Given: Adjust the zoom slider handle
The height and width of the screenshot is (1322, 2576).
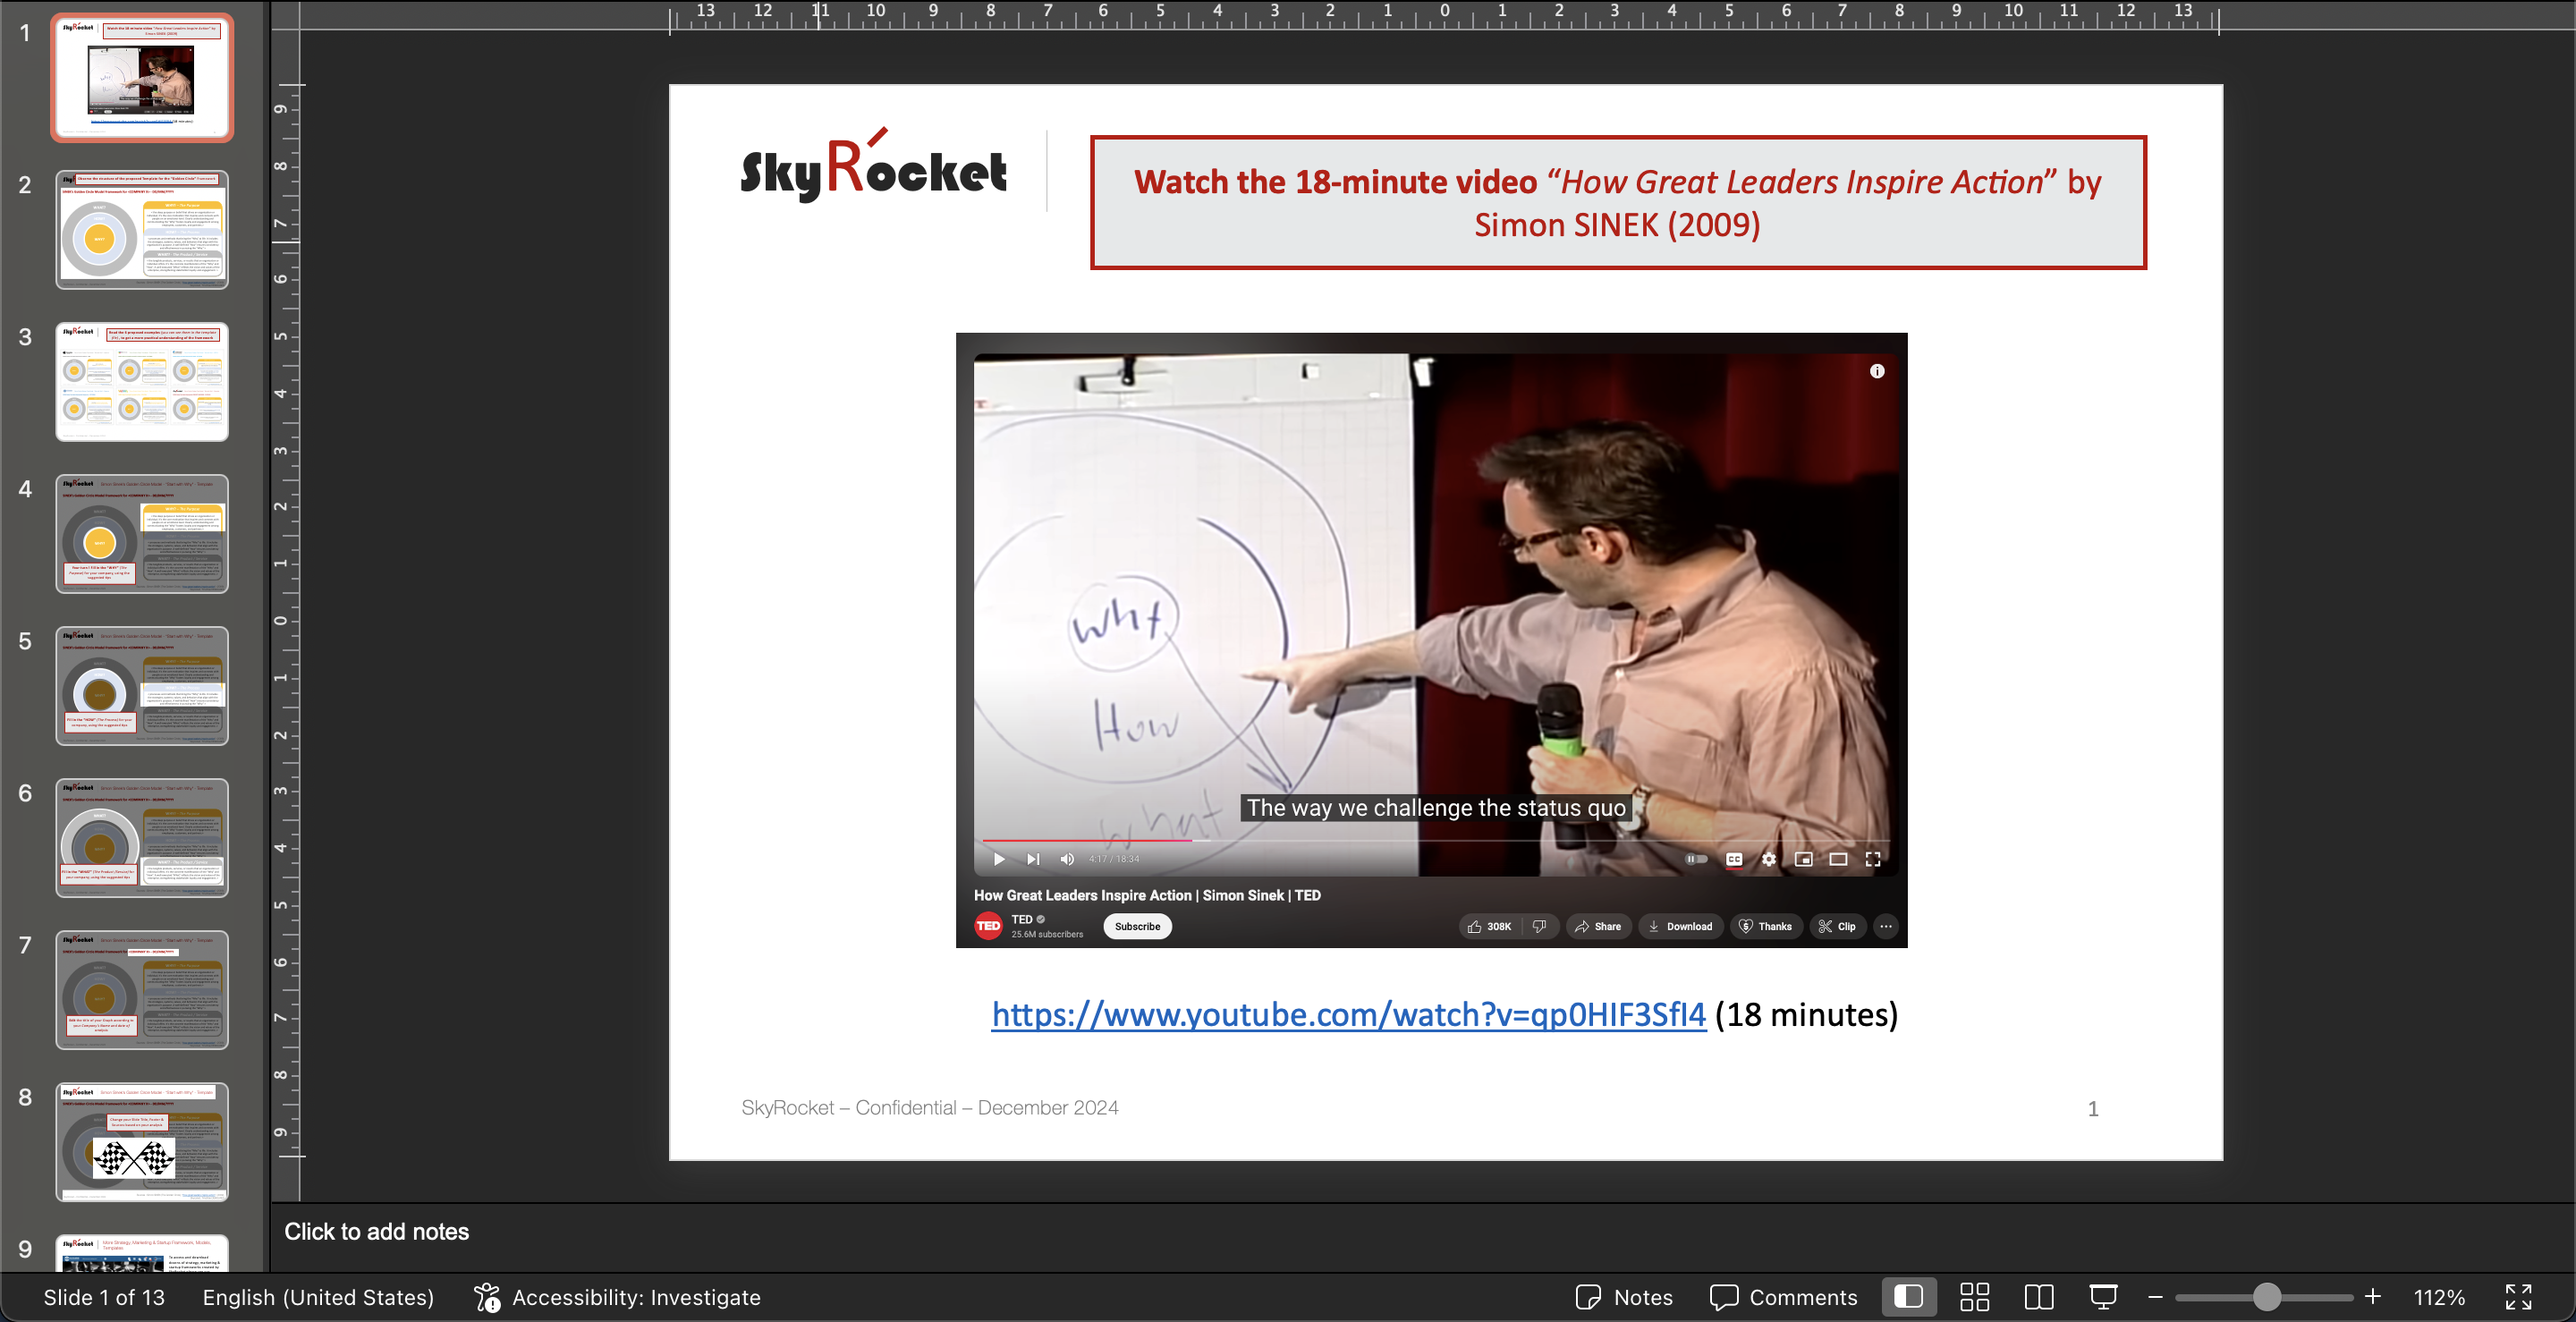Looking at the screenshot, I should click(2266, 1297).
